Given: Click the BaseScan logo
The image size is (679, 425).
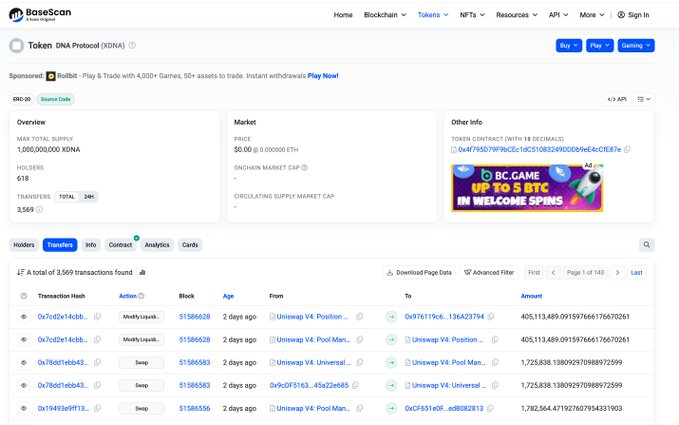Looking at the screenshot, I should [40, 15].
